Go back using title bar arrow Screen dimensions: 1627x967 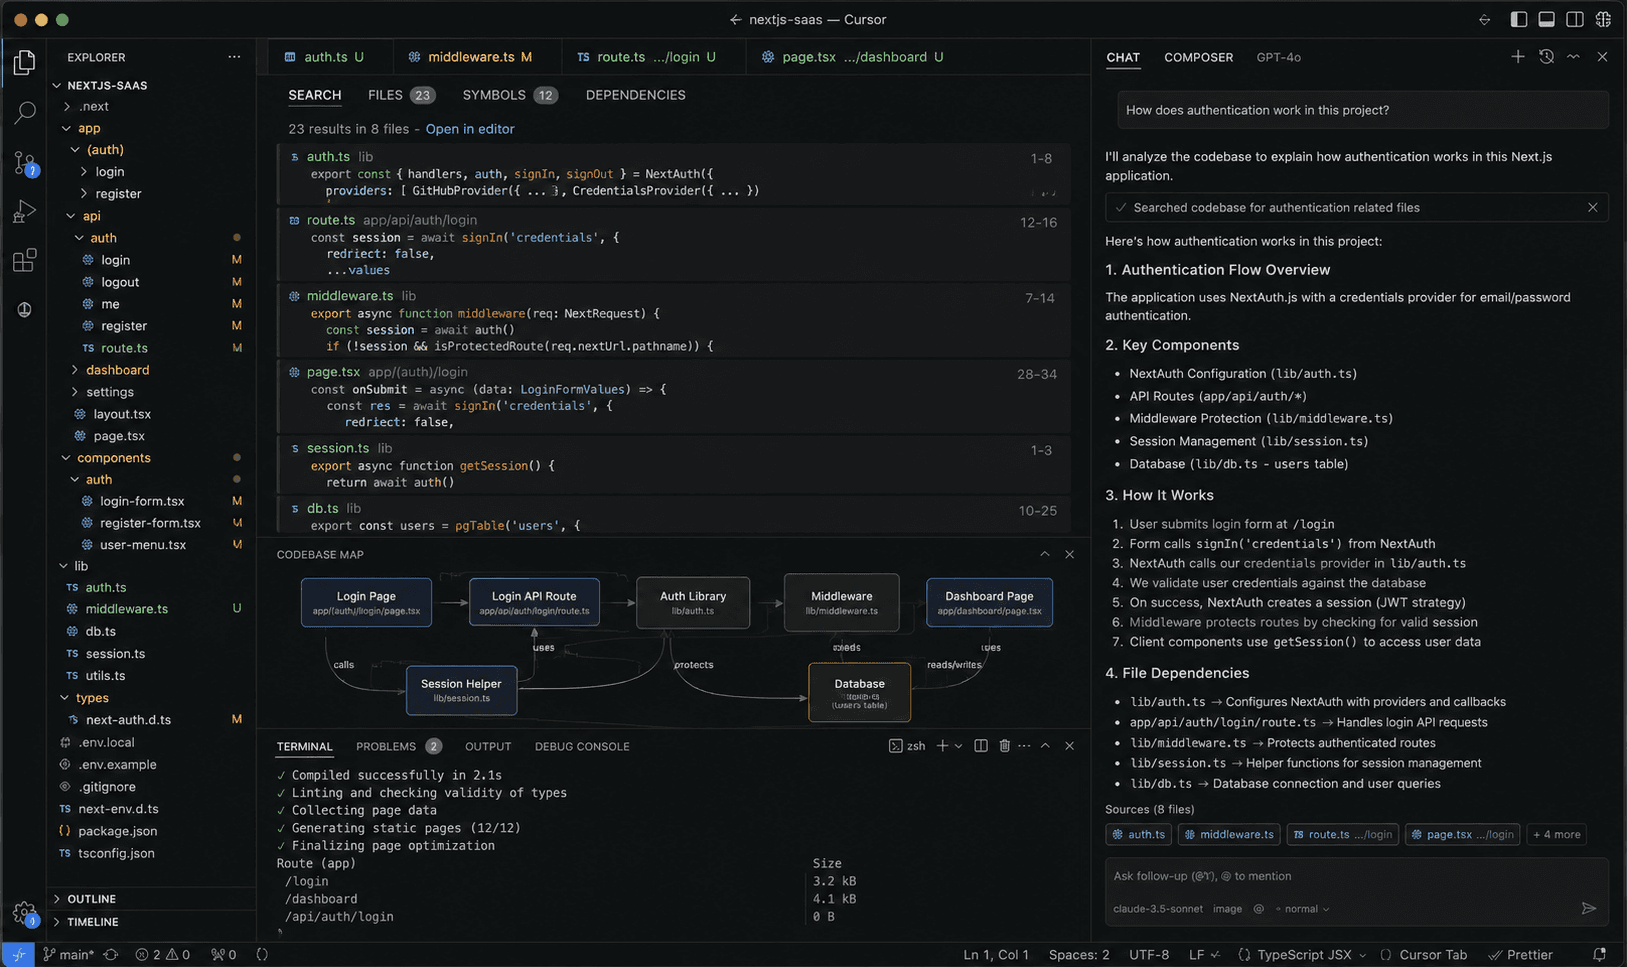coord(736,19)
